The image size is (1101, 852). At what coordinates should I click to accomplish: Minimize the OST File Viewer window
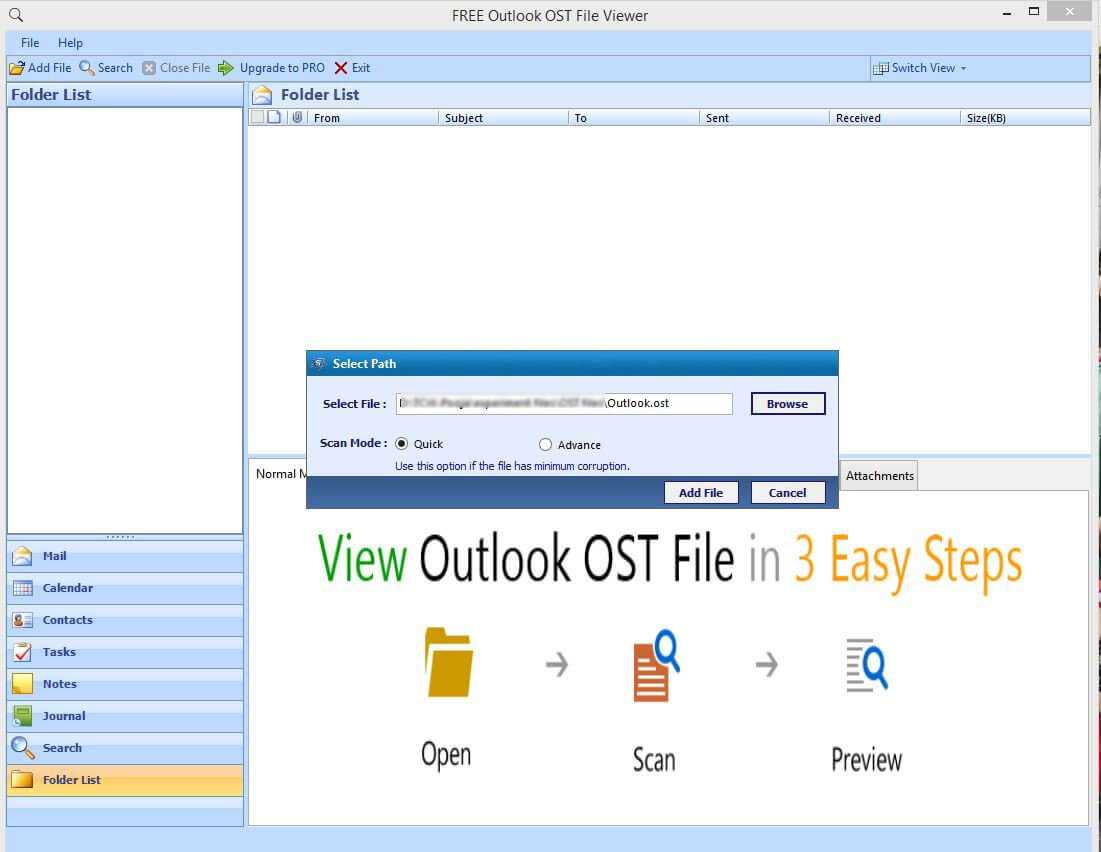click(x=1007, y=13)
